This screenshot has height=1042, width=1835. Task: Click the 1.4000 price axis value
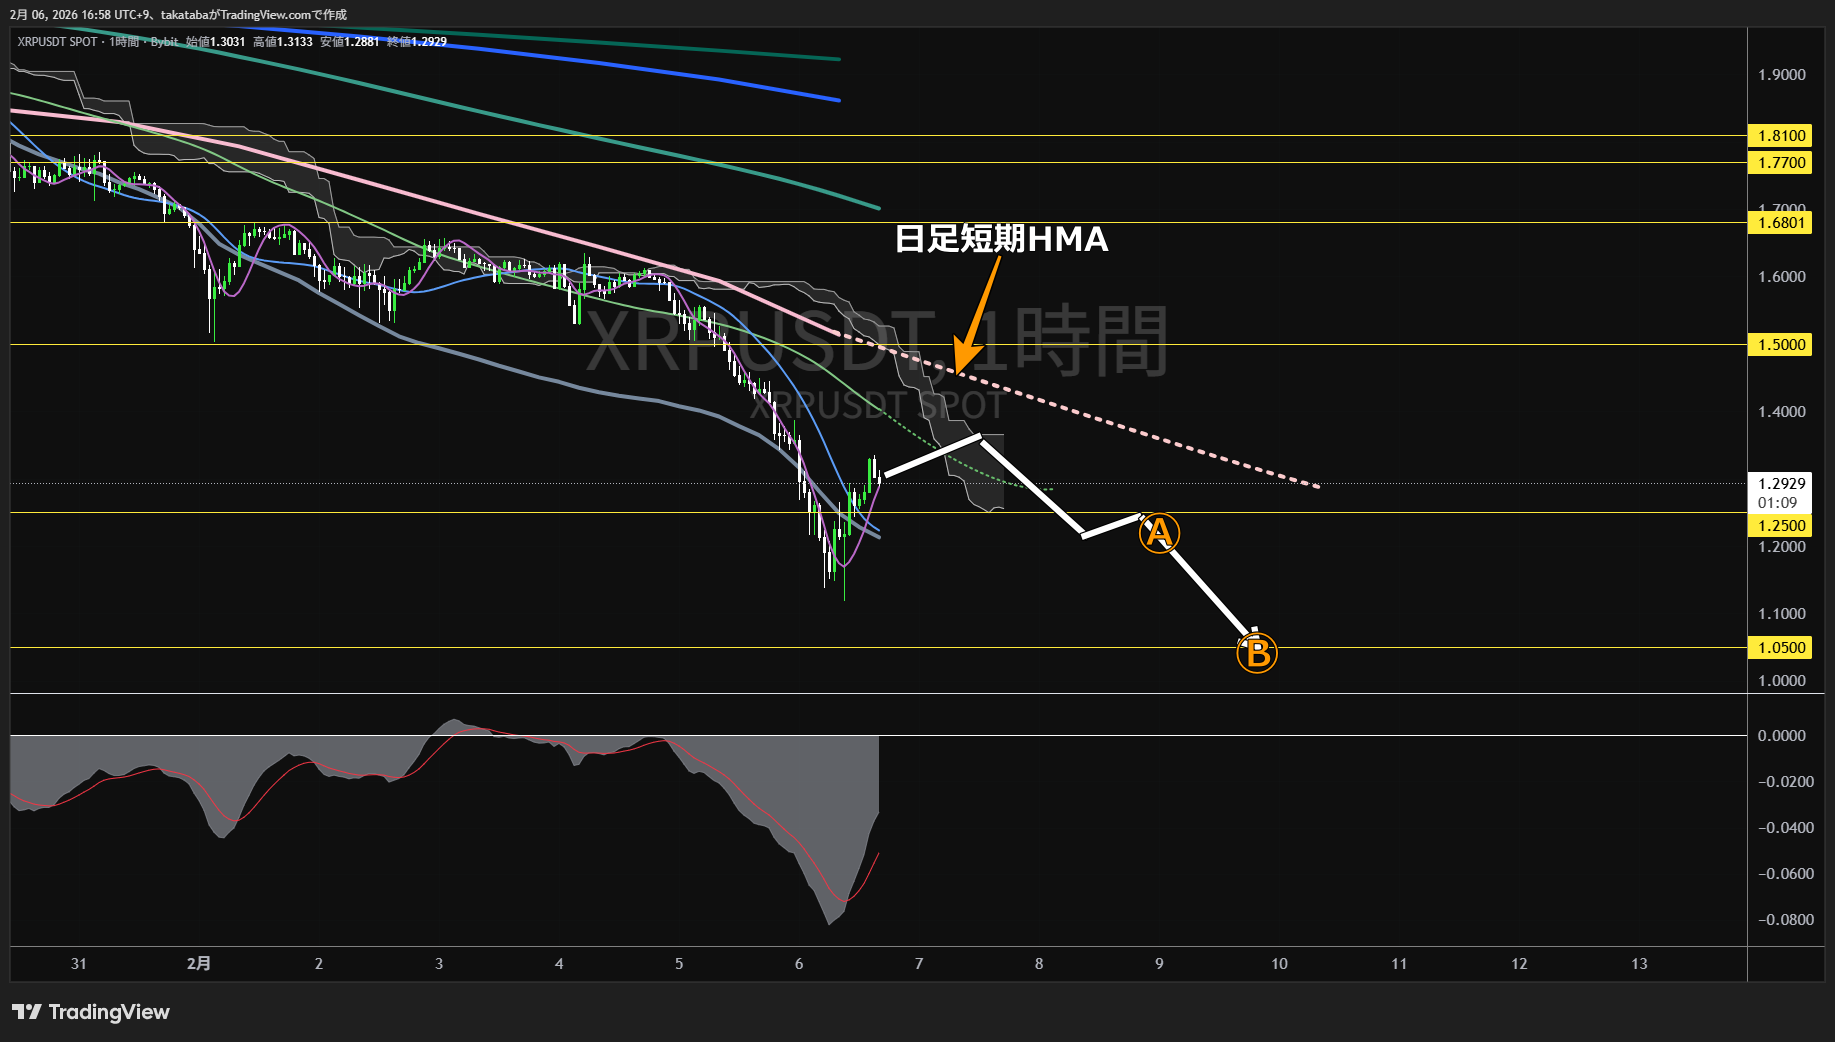click(x=1782, y=412)
